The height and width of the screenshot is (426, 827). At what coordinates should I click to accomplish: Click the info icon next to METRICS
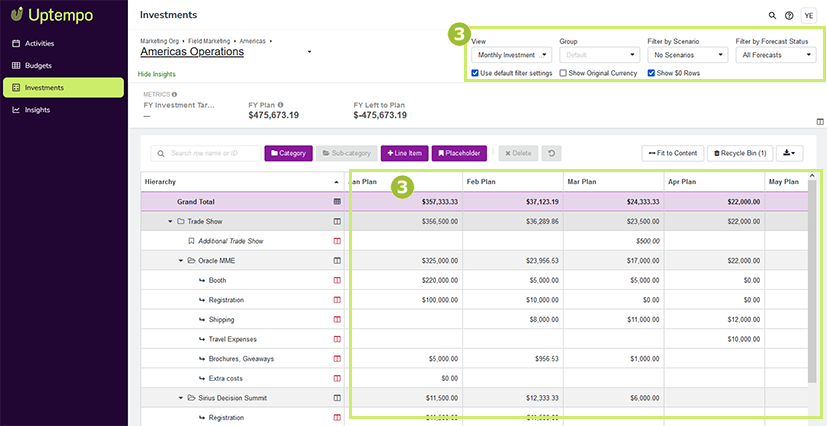(174, 94)
